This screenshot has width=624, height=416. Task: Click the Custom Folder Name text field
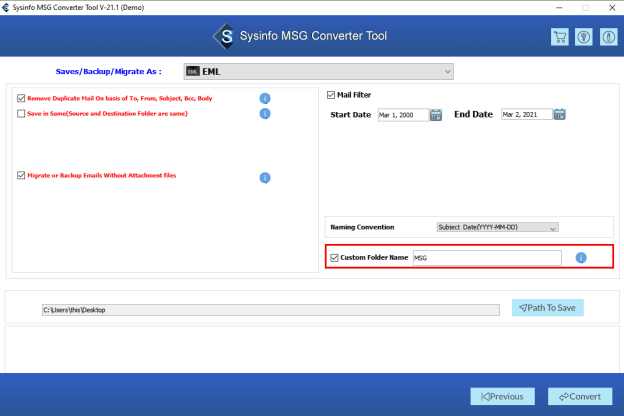click(x=487, y=258)
